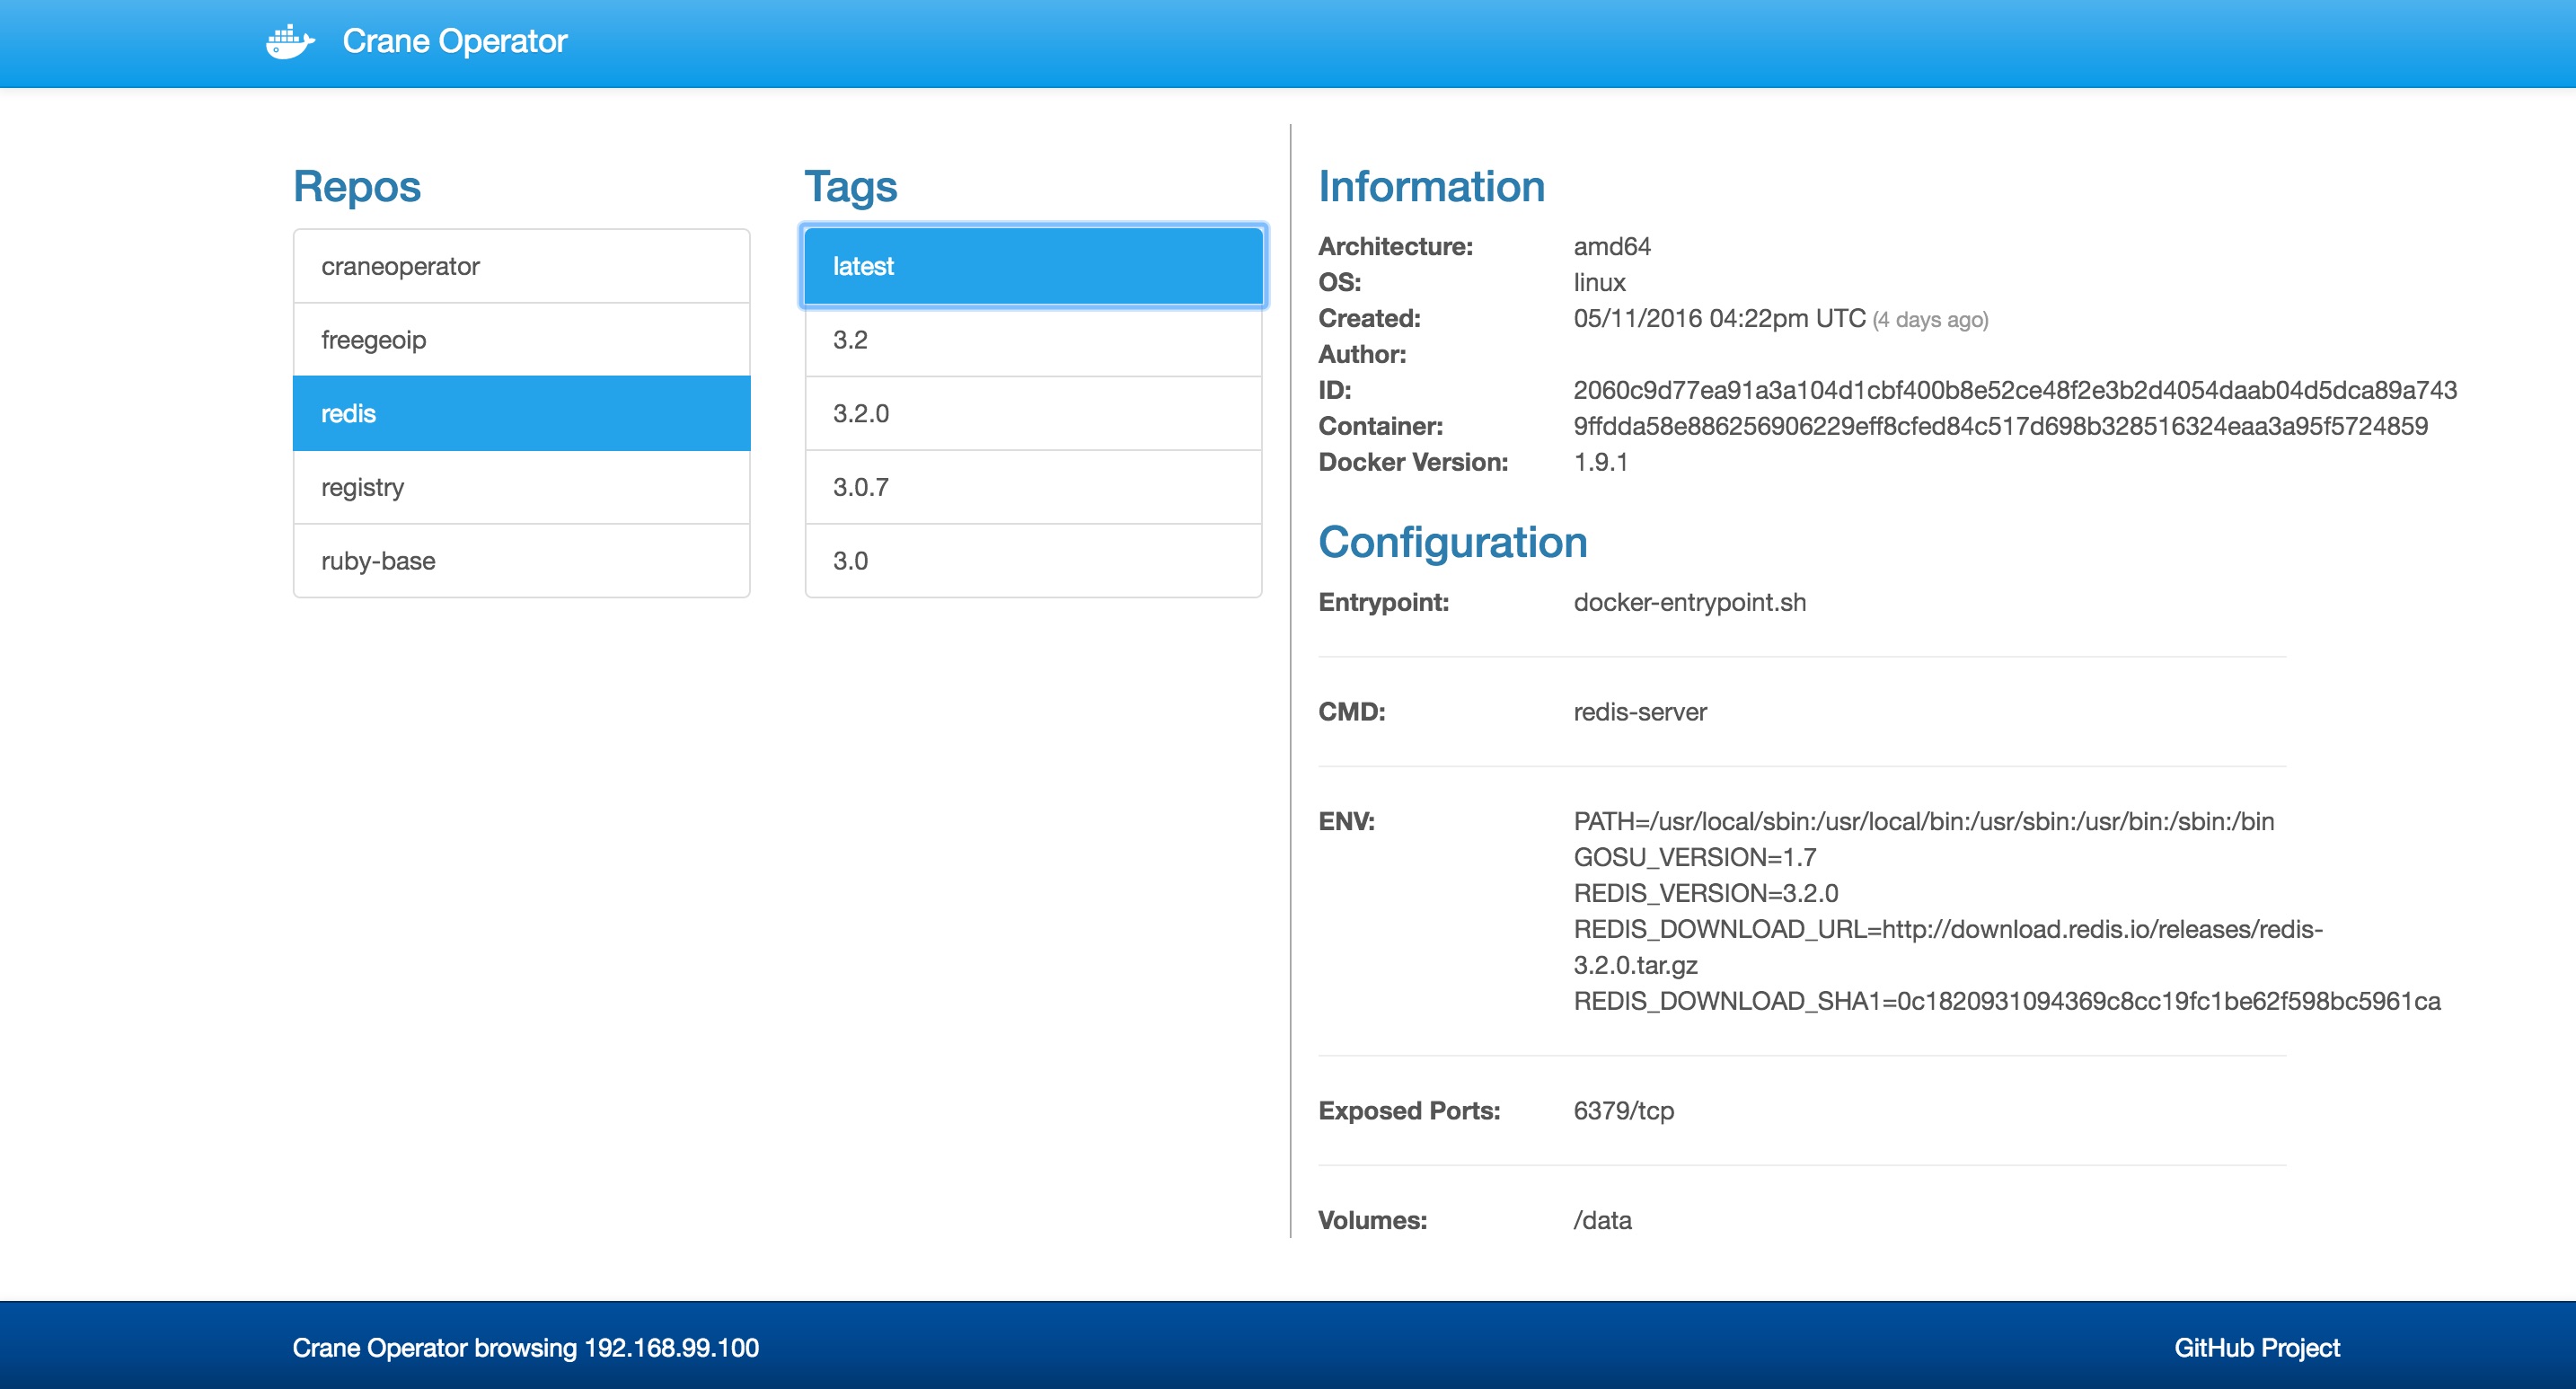This screenshot has width=2576, height=1389.
Task: Click the 6379/tcp exposed port value
Action: tap(1623, 1111)
